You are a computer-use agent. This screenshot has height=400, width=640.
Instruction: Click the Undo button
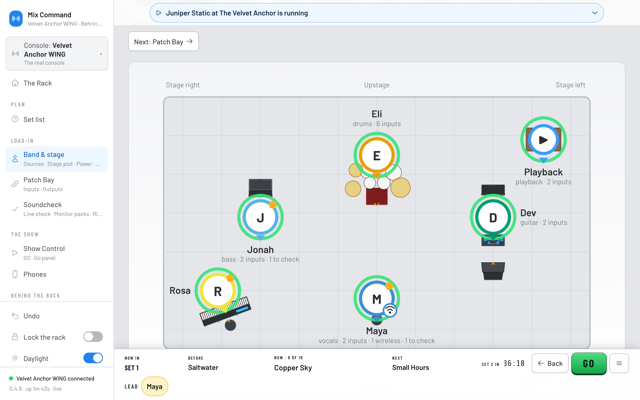point(57,316)
